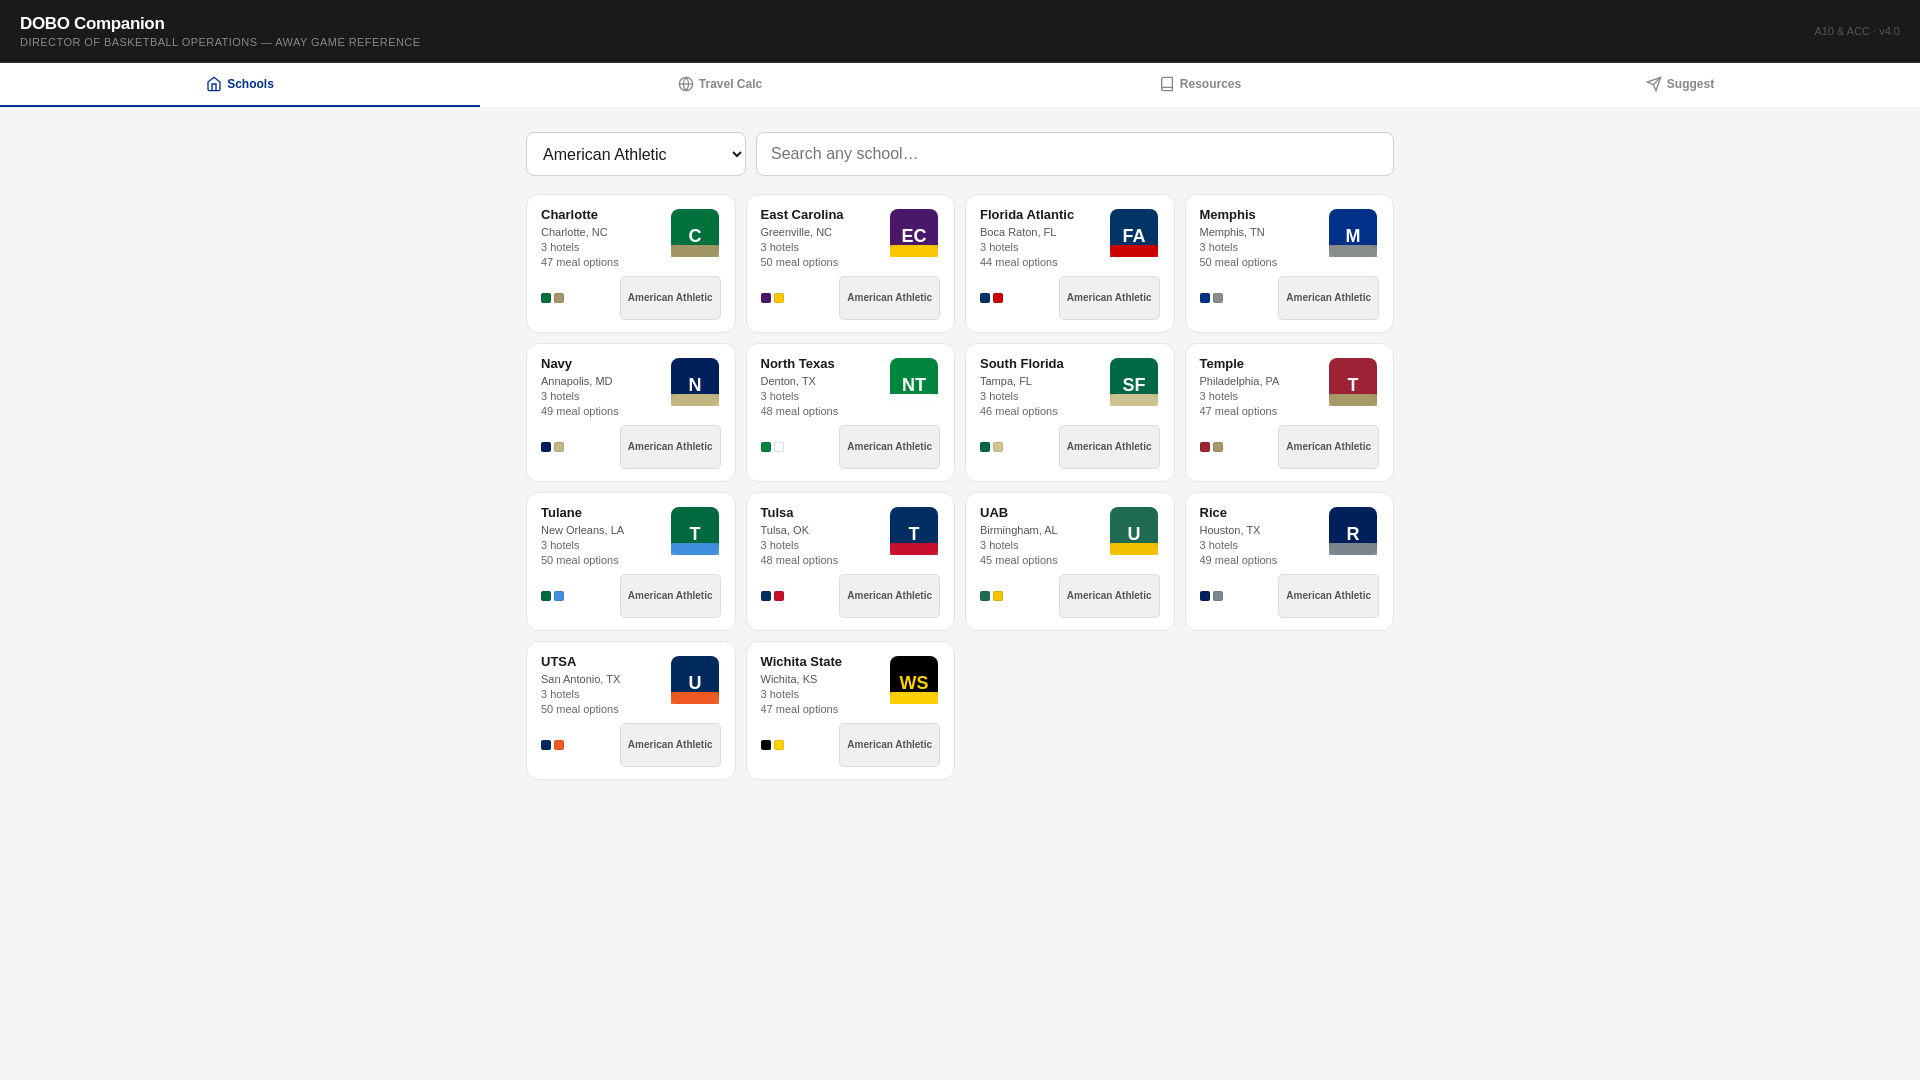Image resolution: width=1920 pixels, height=1080 pixels.
Task: Click the Wichita State WS logo badge
Action: pyautogui.click(x=914, y=680)
